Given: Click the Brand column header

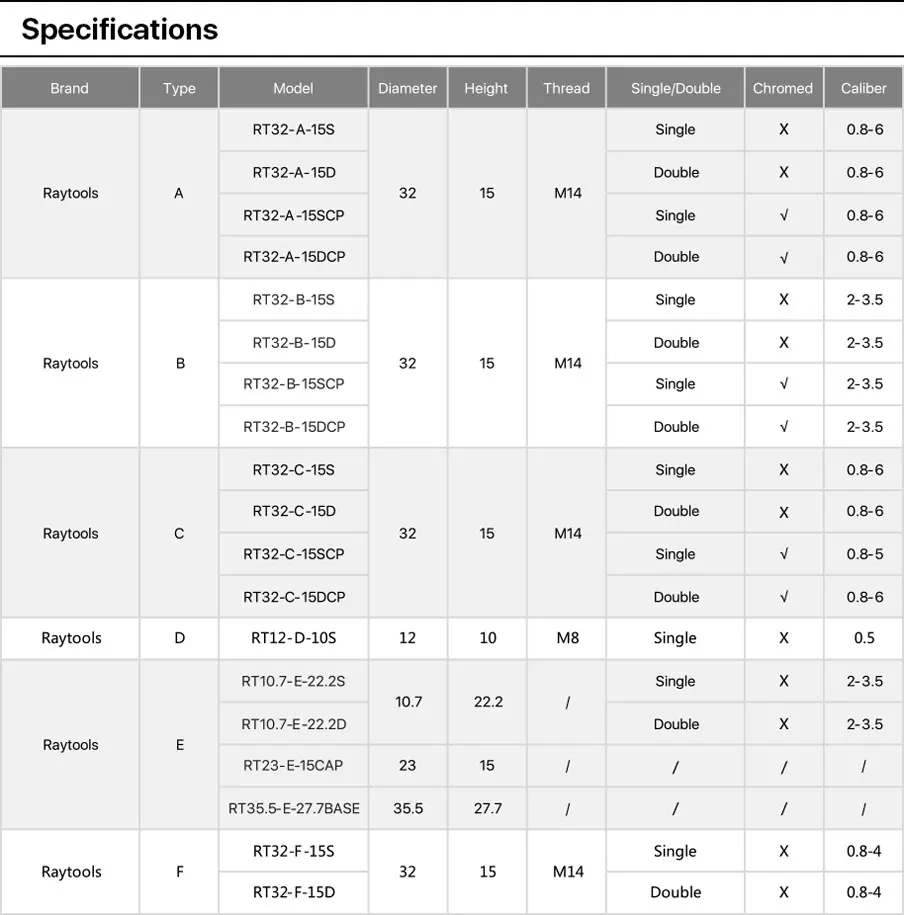Looking at the screenshot, I should (70, 88).
